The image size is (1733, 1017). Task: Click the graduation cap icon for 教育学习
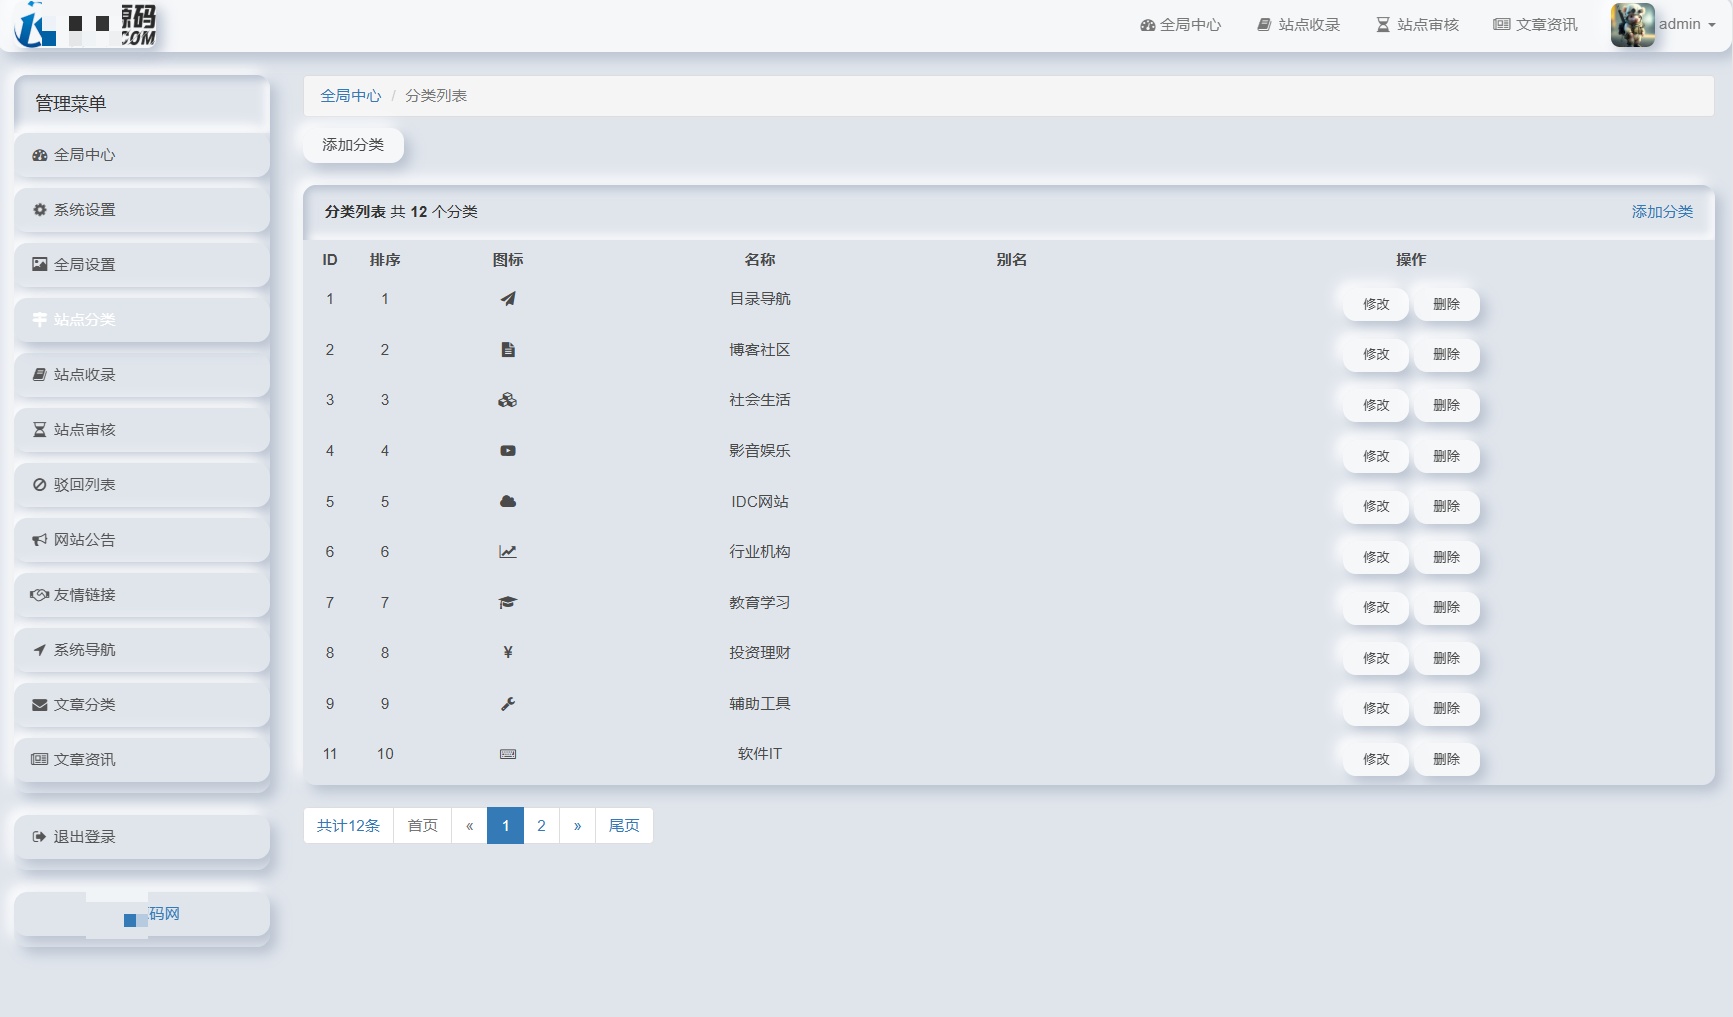pyautogui.click(x=508, y=603)
